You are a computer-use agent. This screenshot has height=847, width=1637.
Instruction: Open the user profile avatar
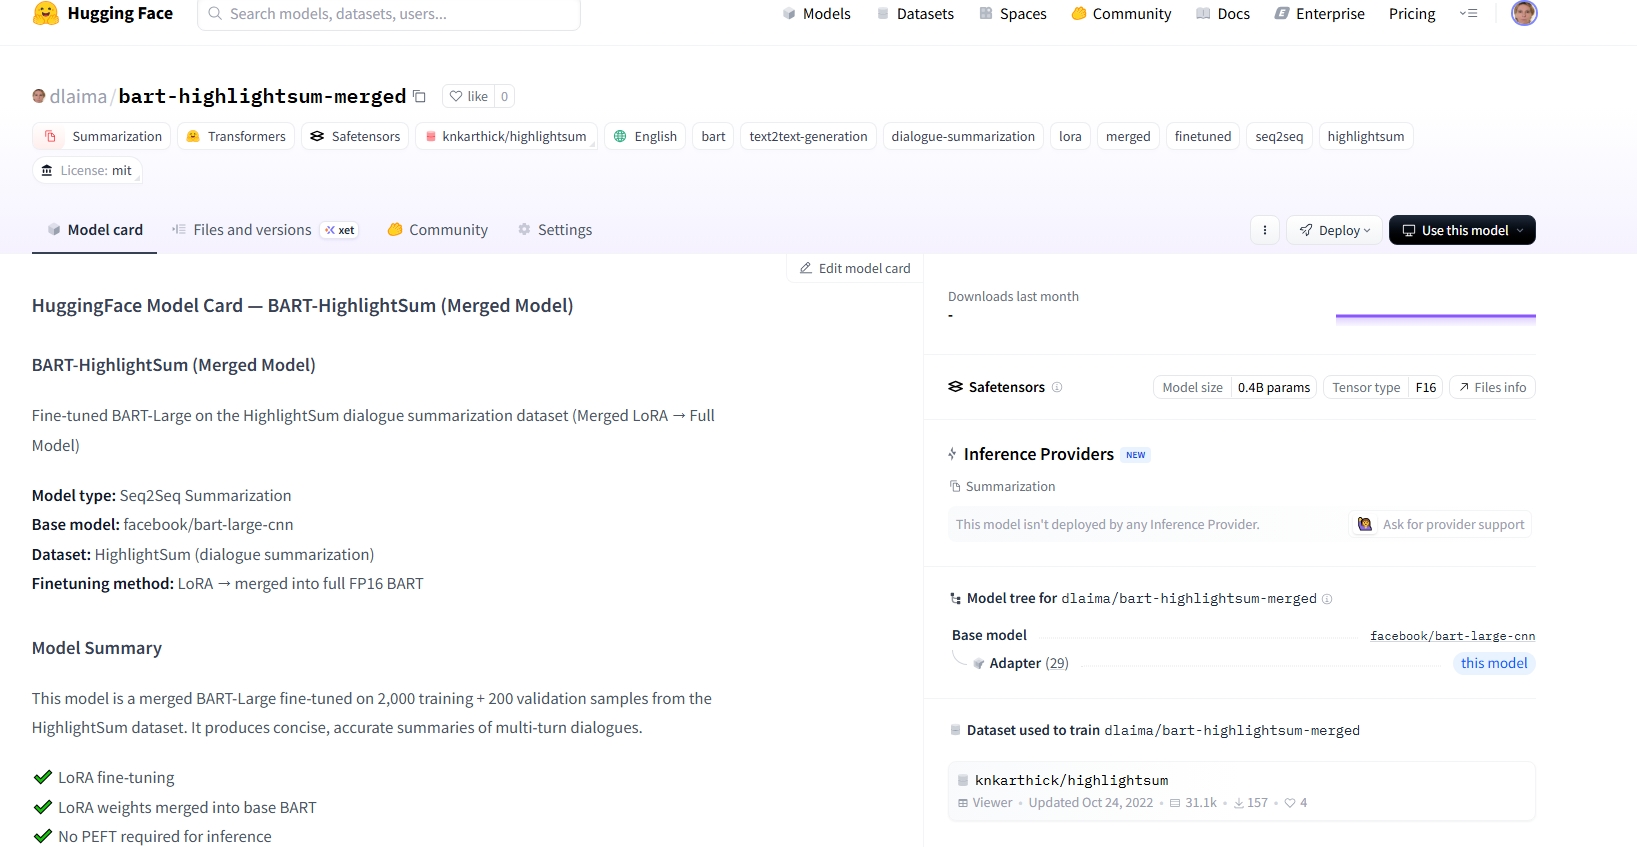[x=1523, y=13]
